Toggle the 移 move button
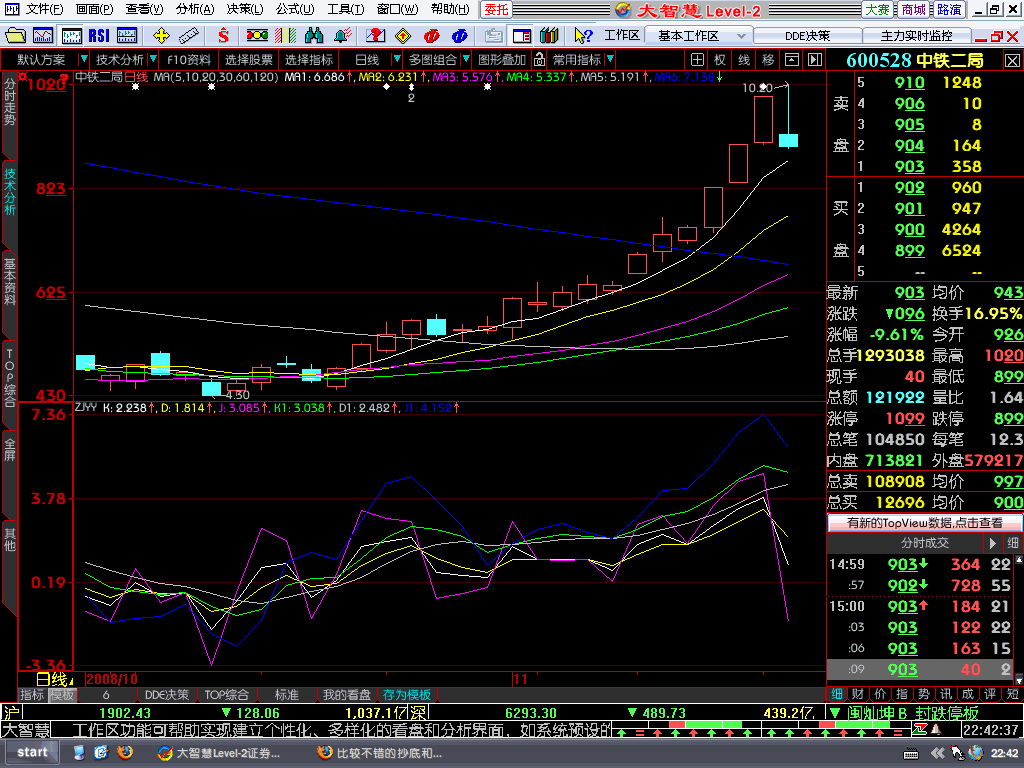Image resolution: width=1024 pixels, height=768 pixels. [x=768, y=60]
